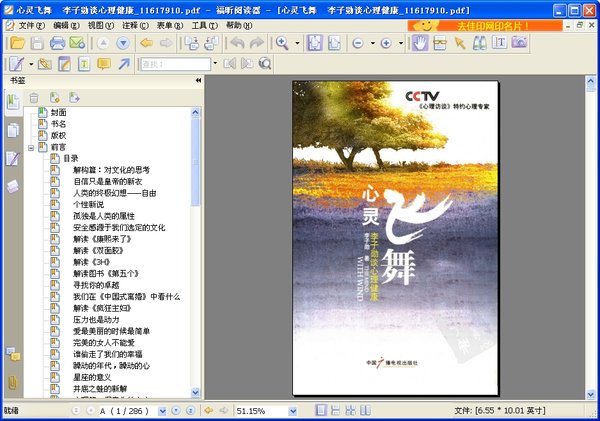
Task: Open the 注释 menu
Action: pos(135,25)
